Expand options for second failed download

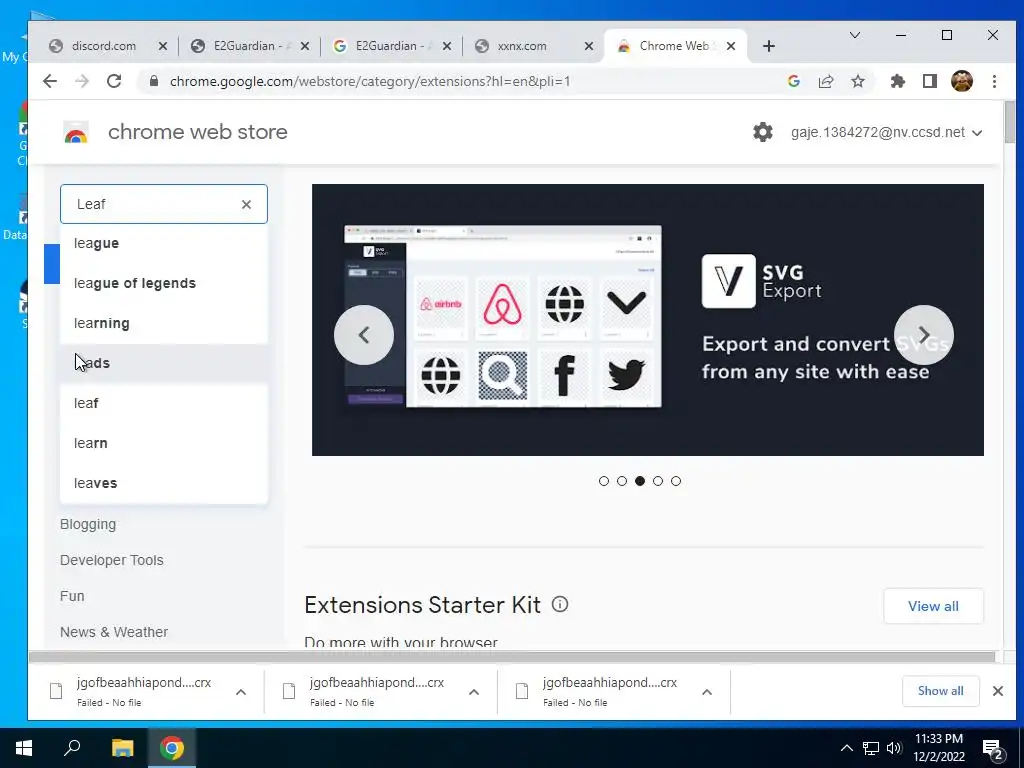pos(474,692)
